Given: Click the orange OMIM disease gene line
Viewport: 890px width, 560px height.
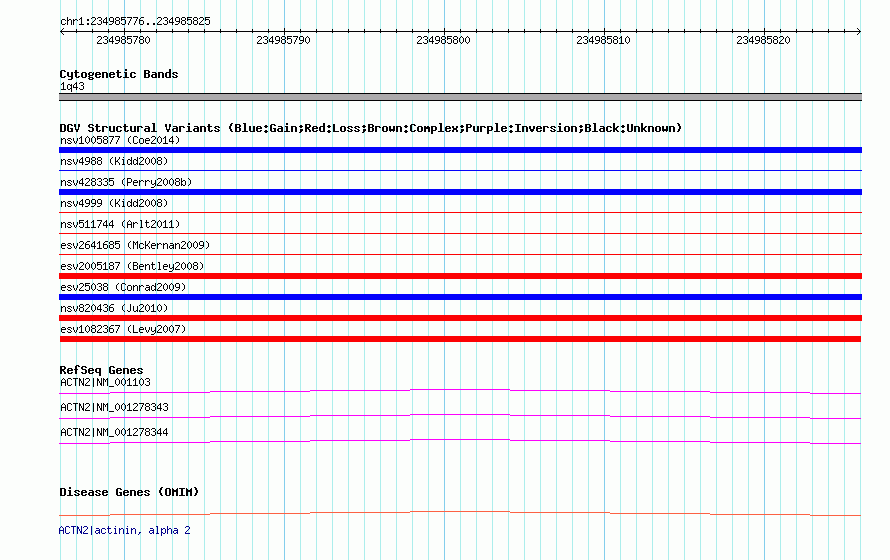Looking at the screenshot, I should pos(460,513).
